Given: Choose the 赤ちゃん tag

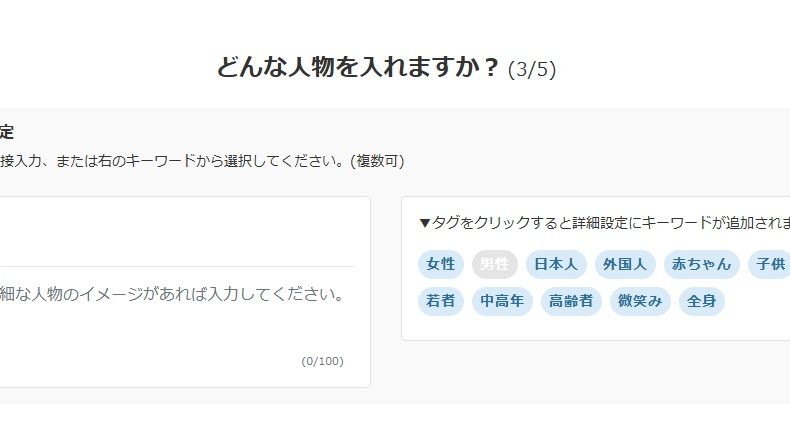Looking at the screenshot, I should [703, 264].
